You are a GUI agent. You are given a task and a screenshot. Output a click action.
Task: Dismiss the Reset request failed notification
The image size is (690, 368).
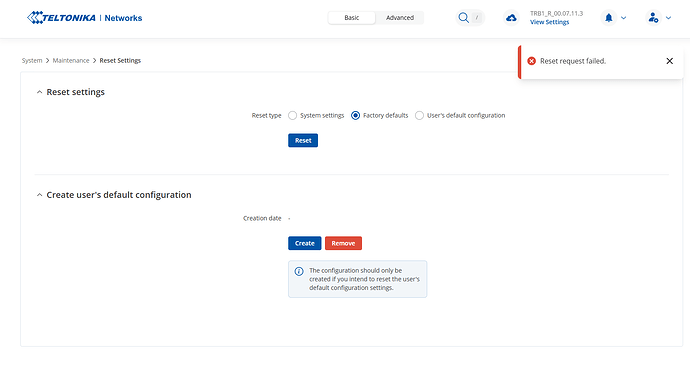pos(669,61)
